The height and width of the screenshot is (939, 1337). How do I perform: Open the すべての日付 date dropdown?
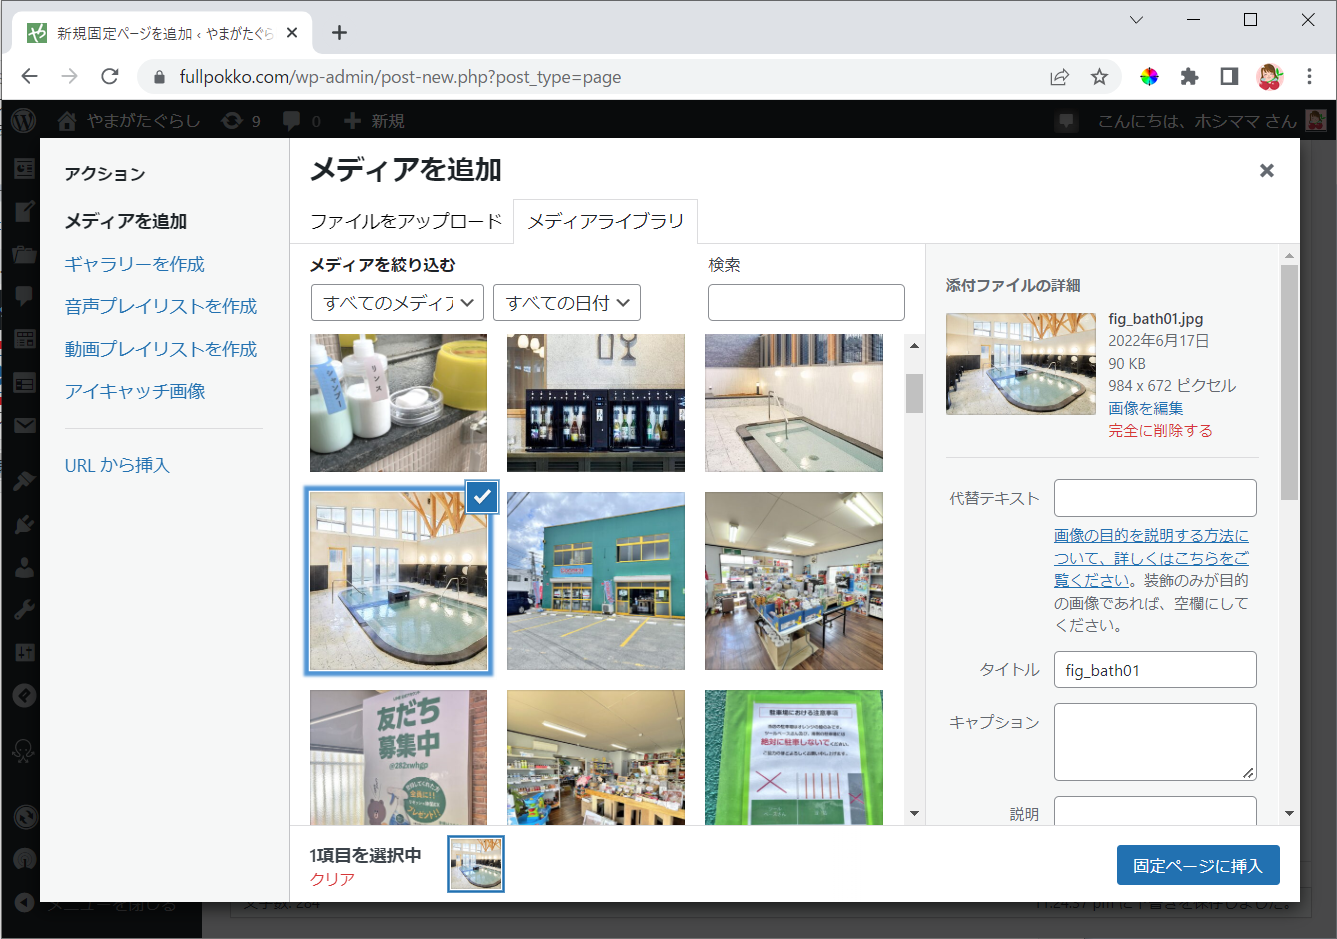[x=566, y=303]
